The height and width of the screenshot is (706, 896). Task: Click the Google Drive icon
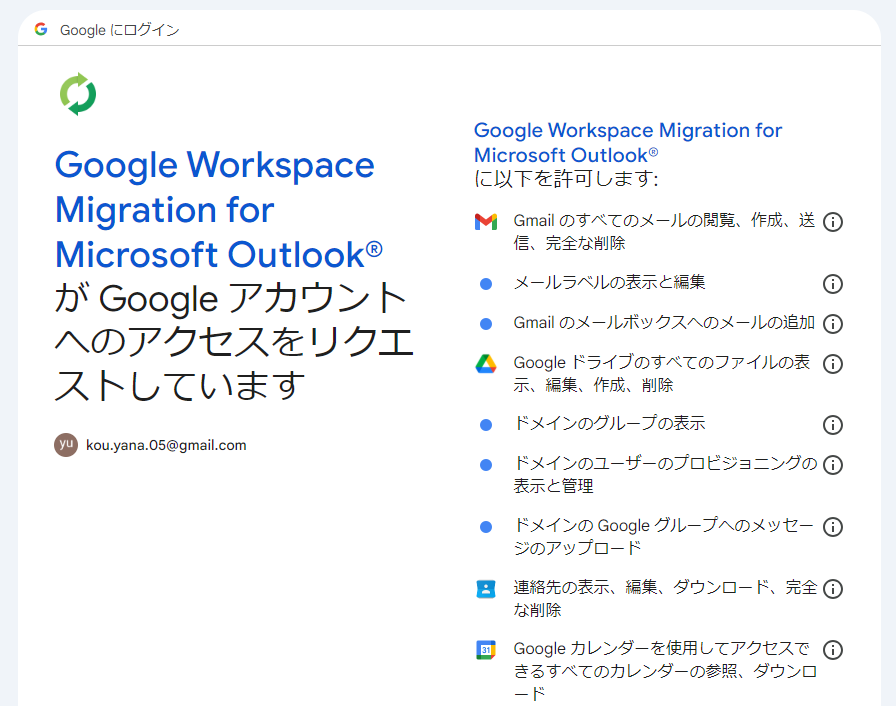pos(486,363)
